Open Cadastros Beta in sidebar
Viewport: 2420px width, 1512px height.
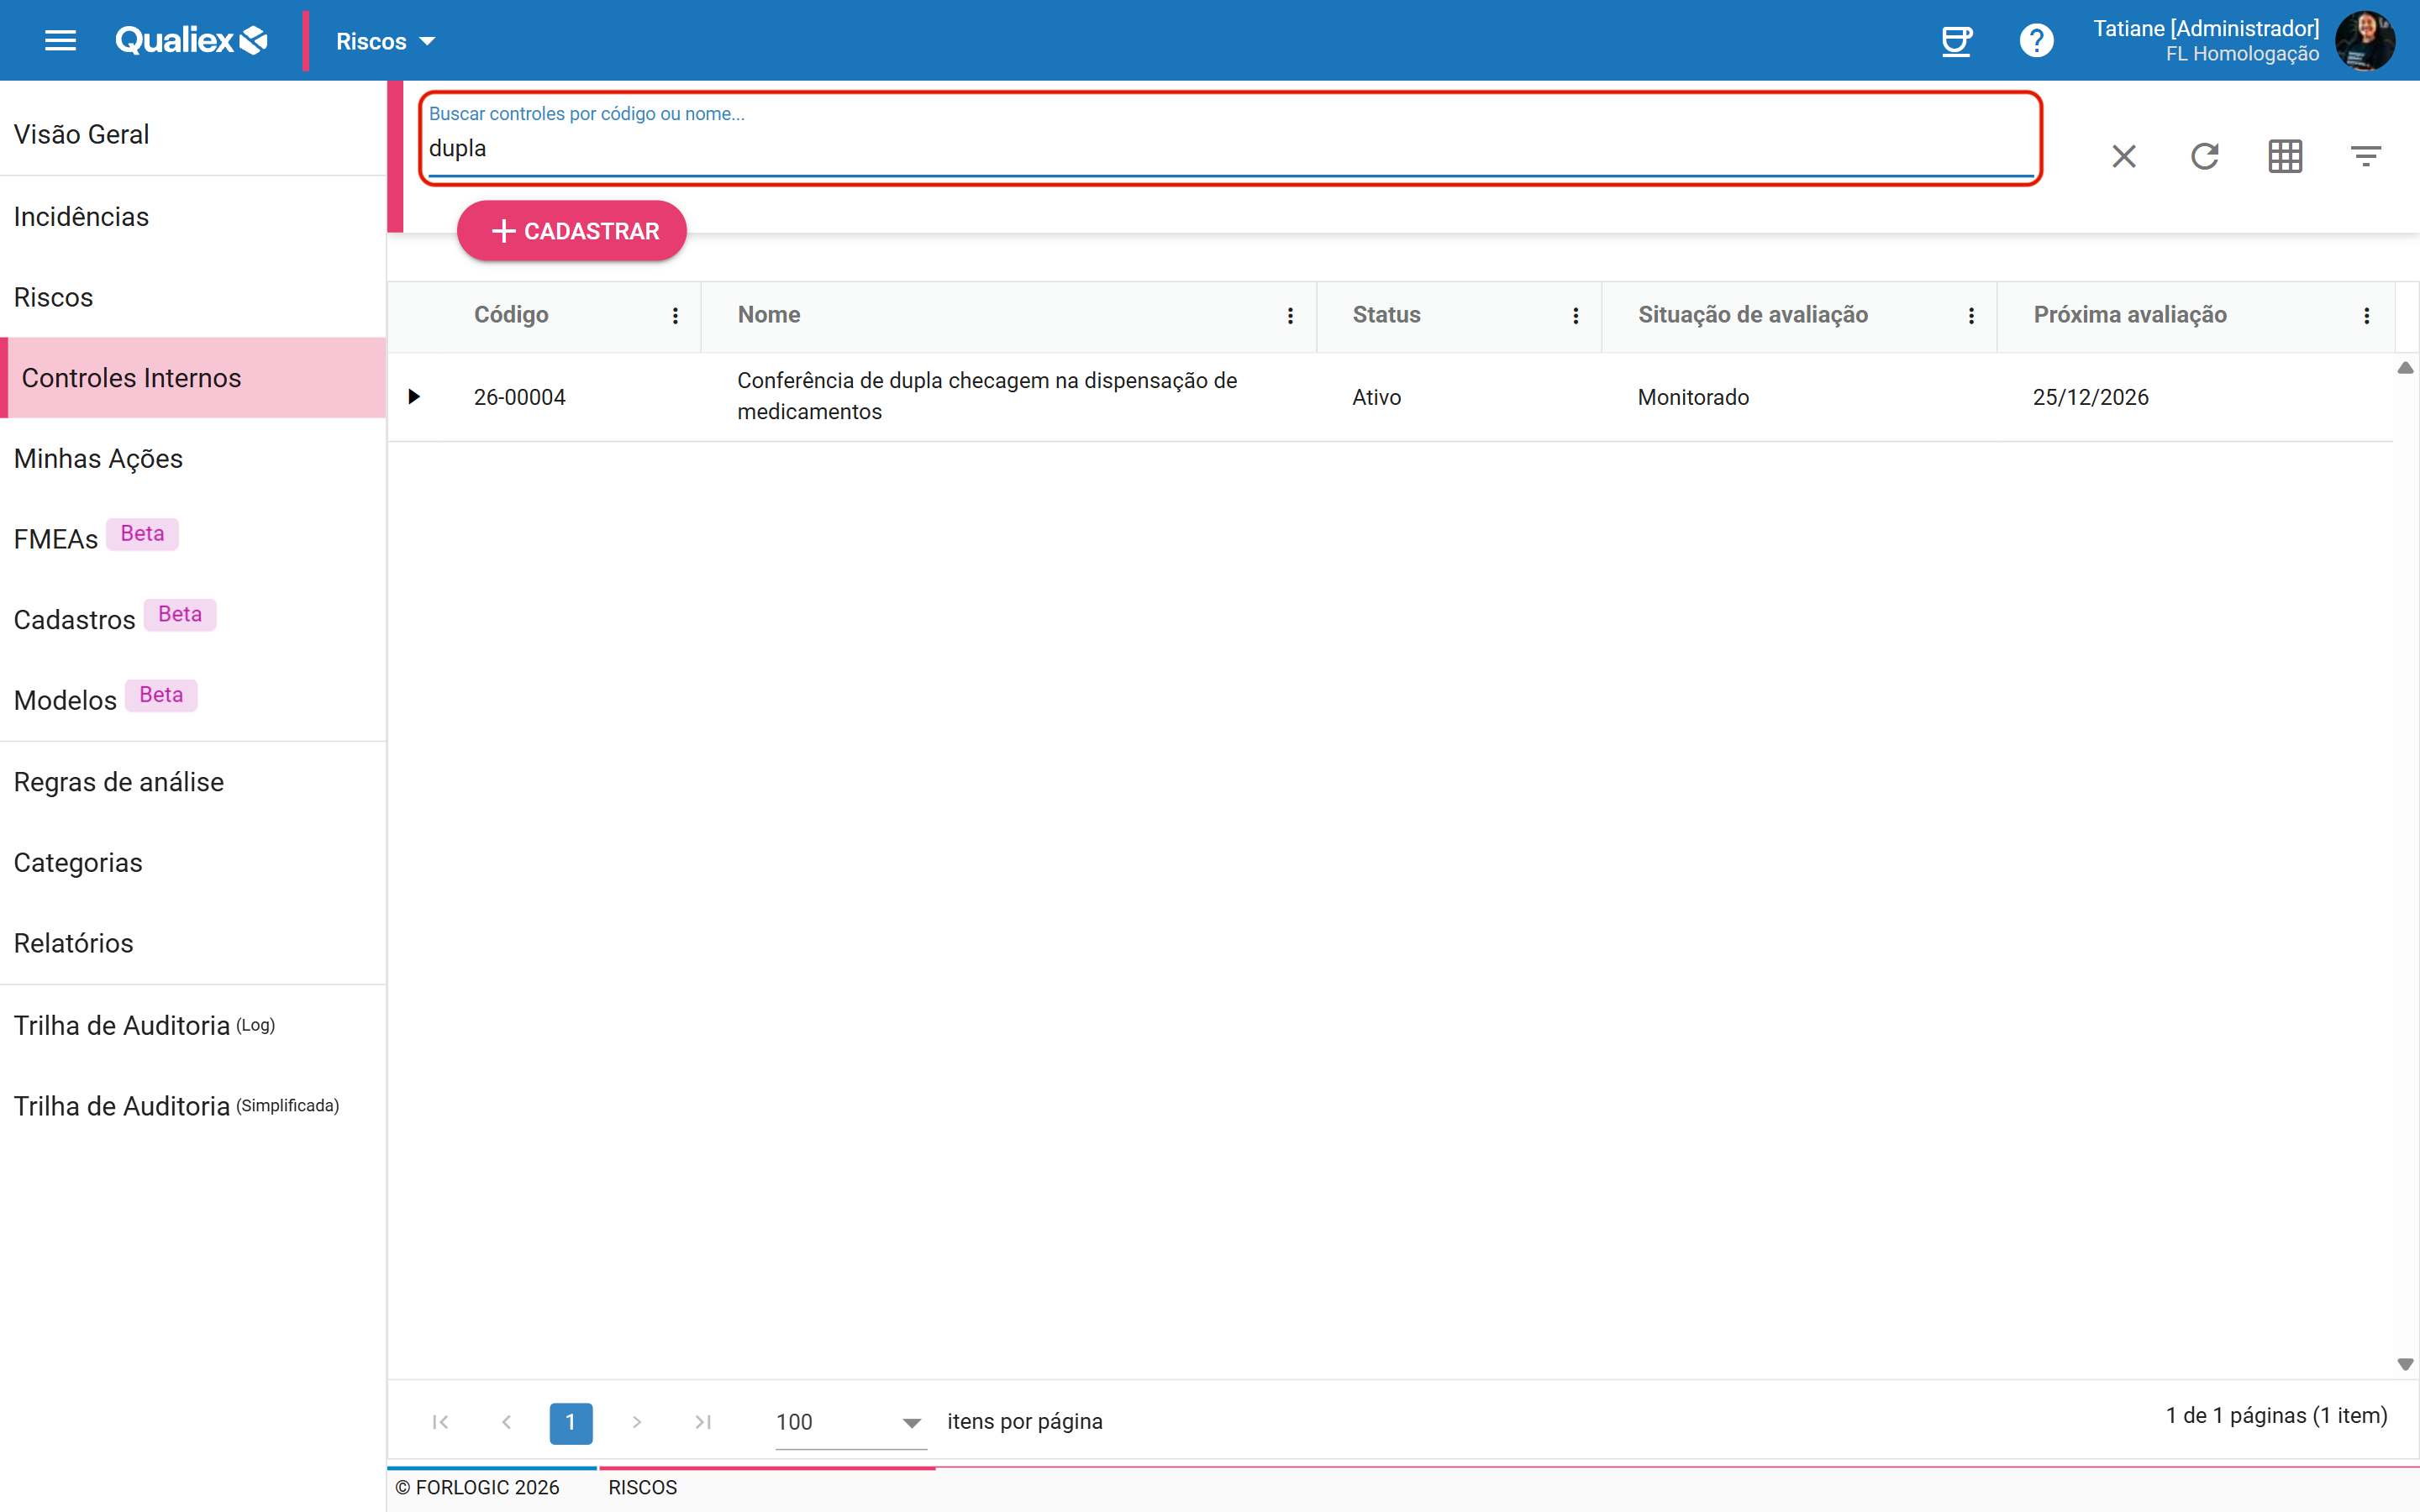click(x=193, y=619)
